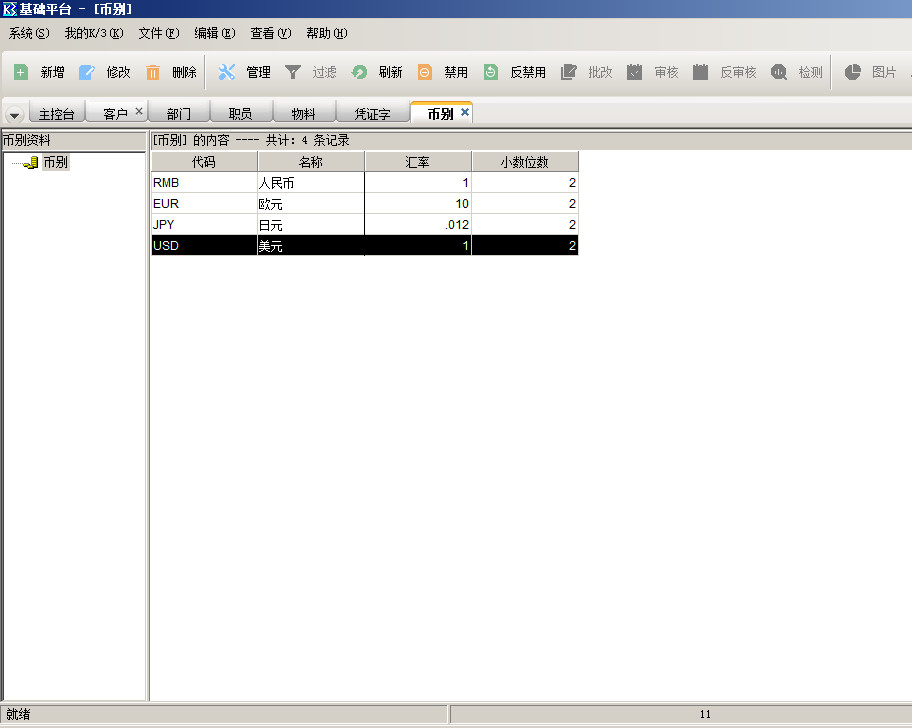Open the 系统(S) menu
The height and width of the screenshot is (728, 912).
click(x=28, y=33)
